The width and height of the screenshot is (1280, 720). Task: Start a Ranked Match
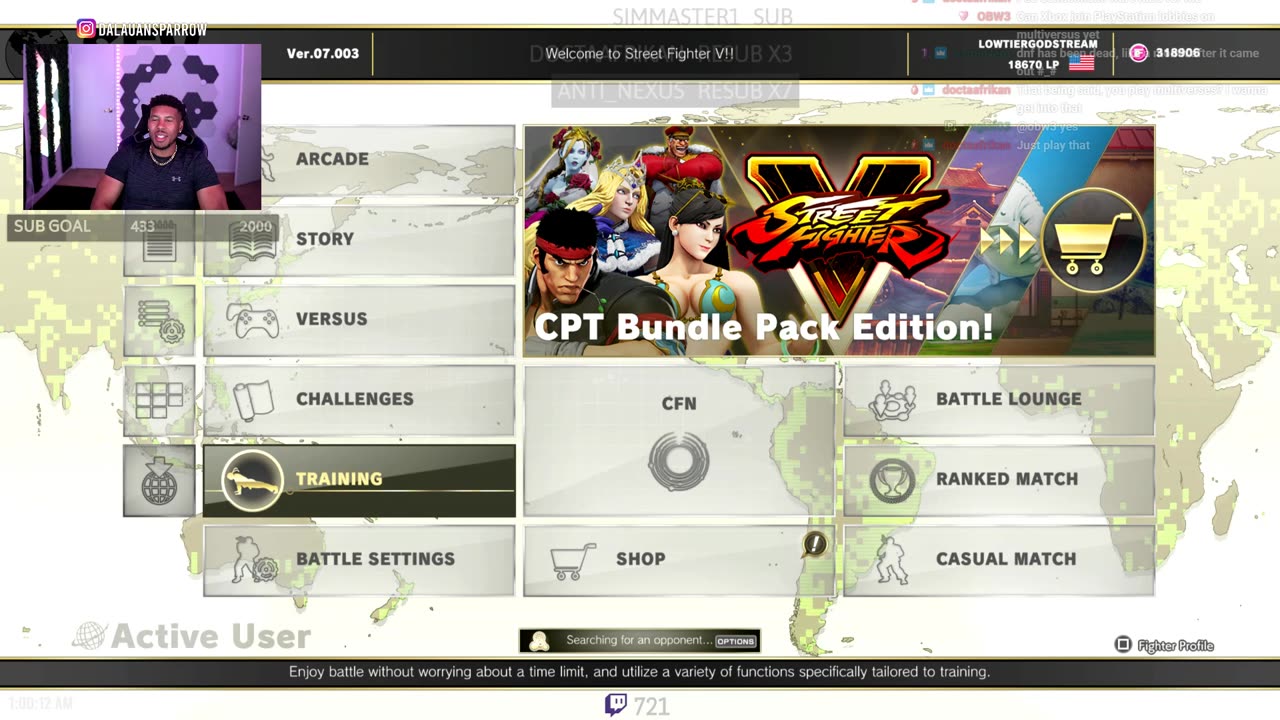[999, 480]
